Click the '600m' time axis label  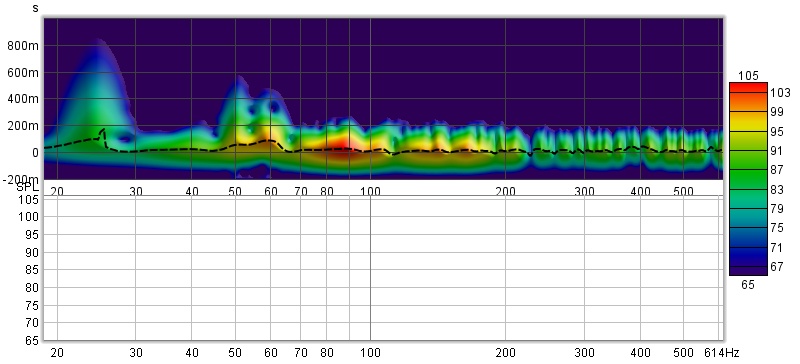pos(23,72)
